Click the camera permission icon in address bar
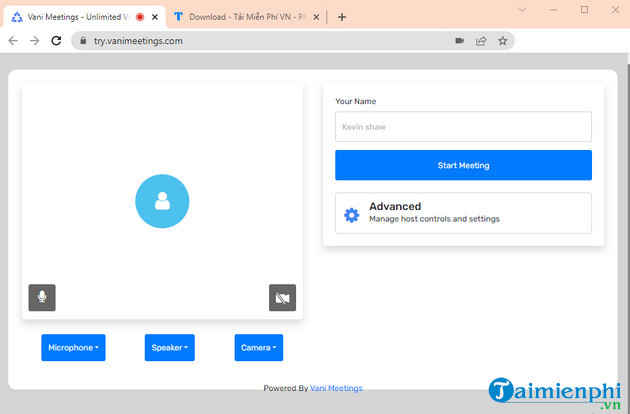Screen dimensions: 630x414 coord(460,41)
